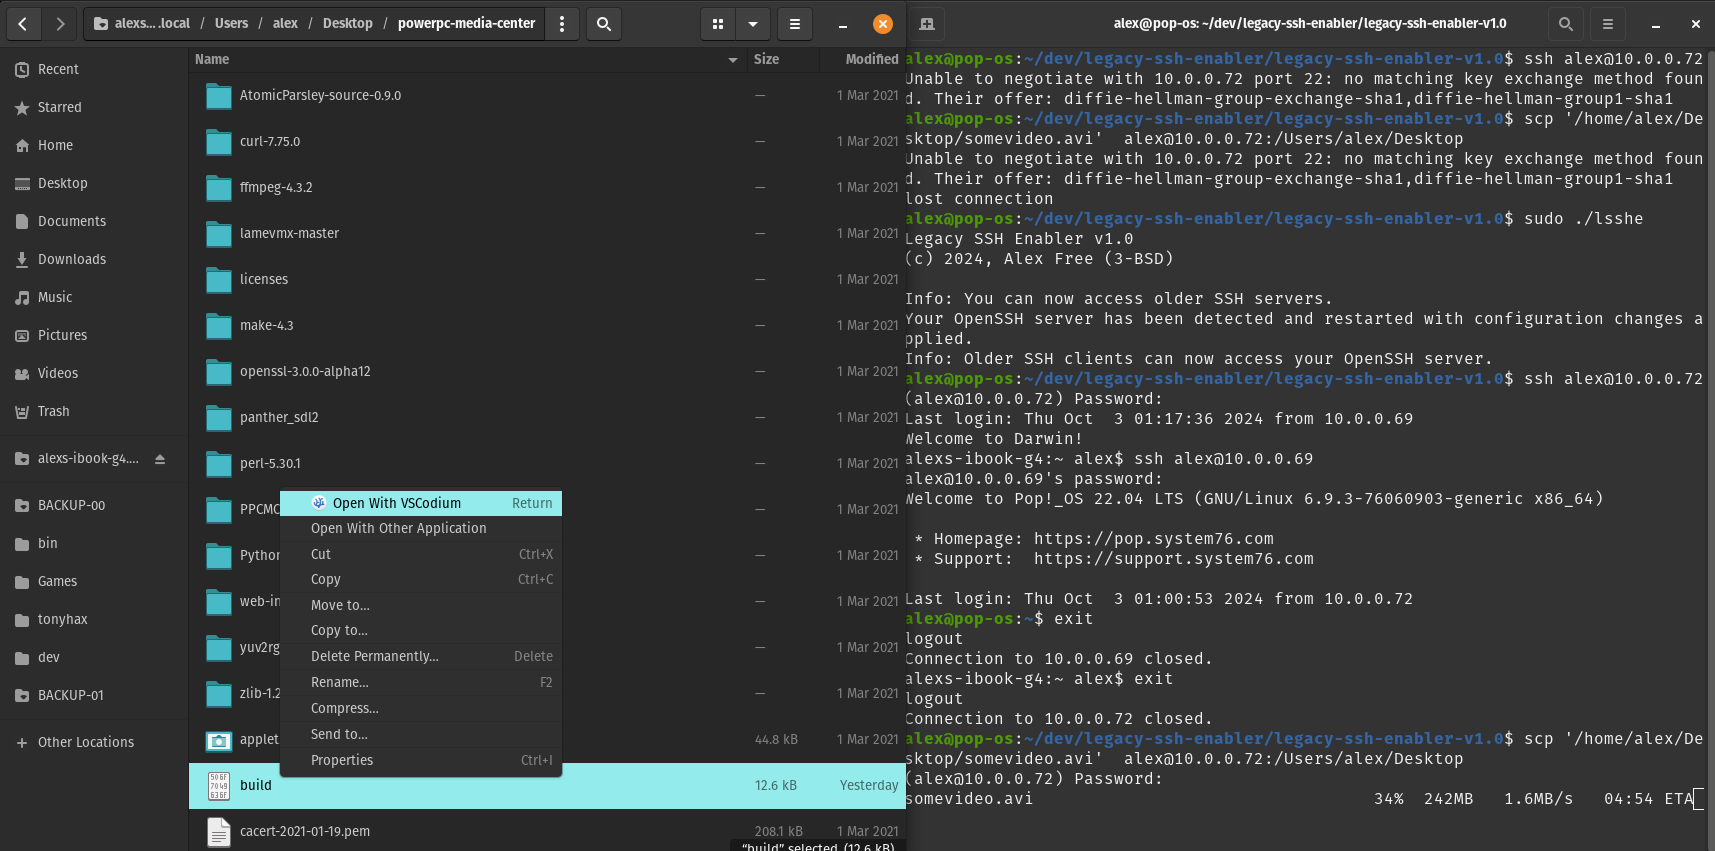Open the file manager hamburger menu

click(x=795, y=24)
